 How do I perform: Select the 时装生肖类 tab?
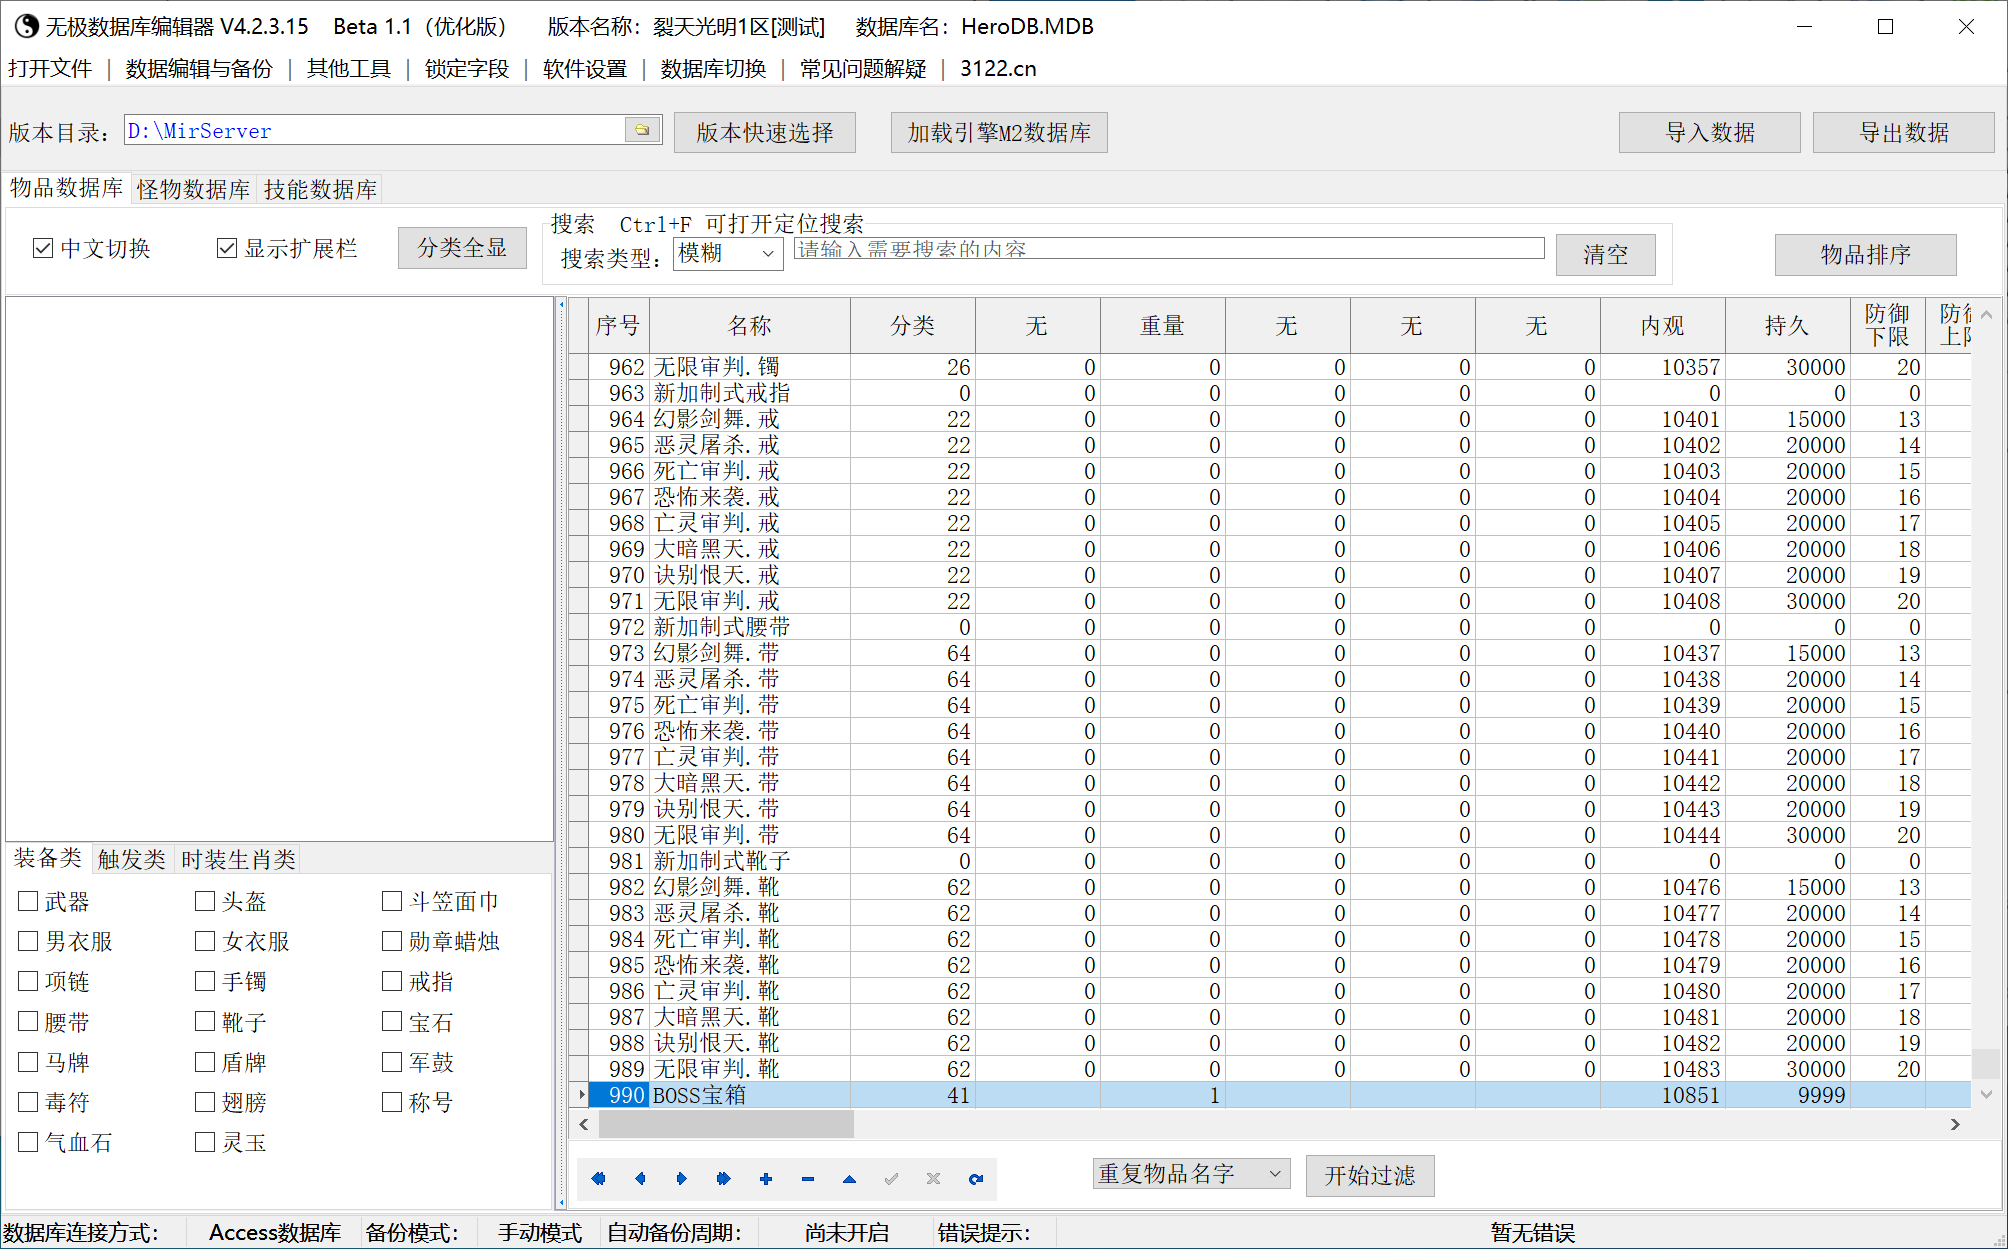(x=238, y=859)
